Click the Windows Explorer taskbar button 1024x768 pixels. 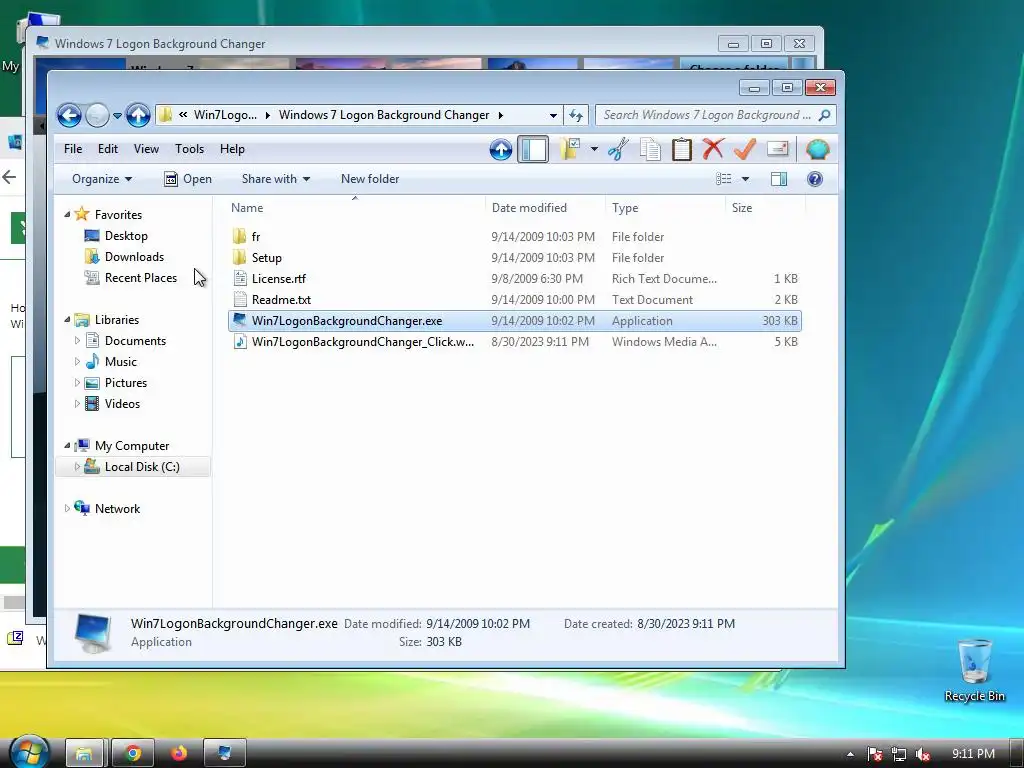point(84,754)
